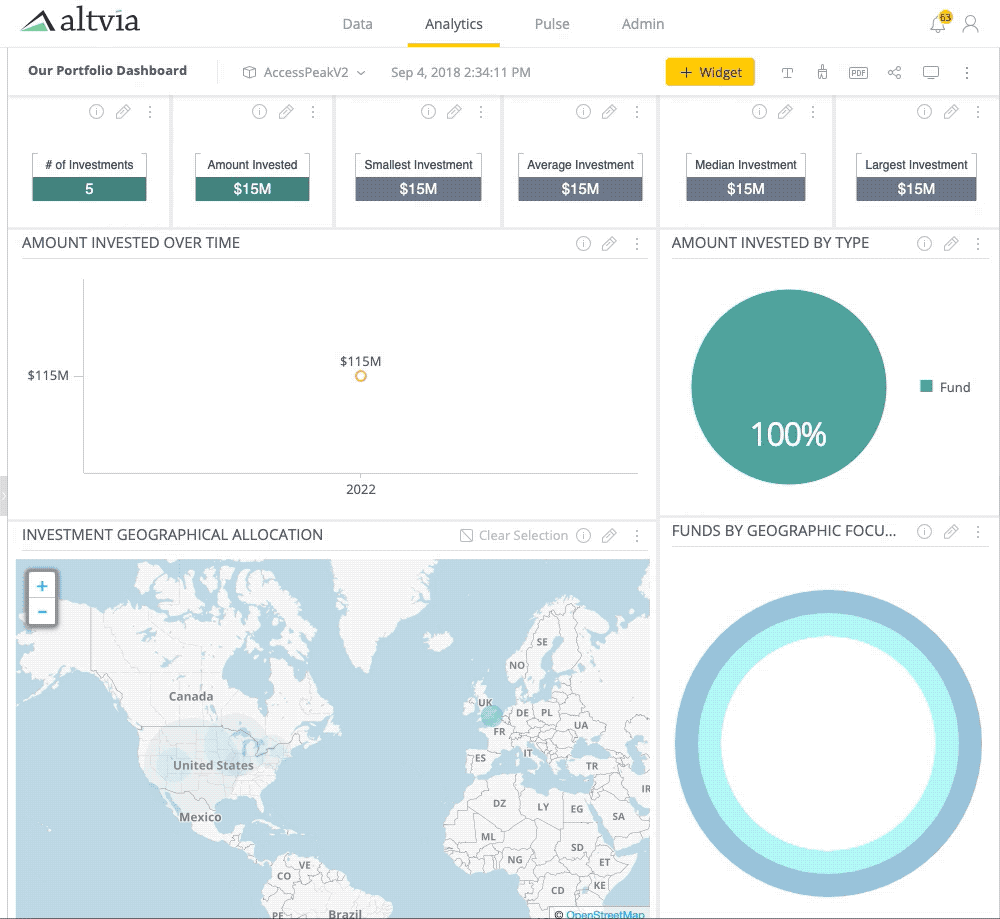Show info for Amount Invested By Type
Viewport: 1000px width, 919px height.
tap(925, 244)
